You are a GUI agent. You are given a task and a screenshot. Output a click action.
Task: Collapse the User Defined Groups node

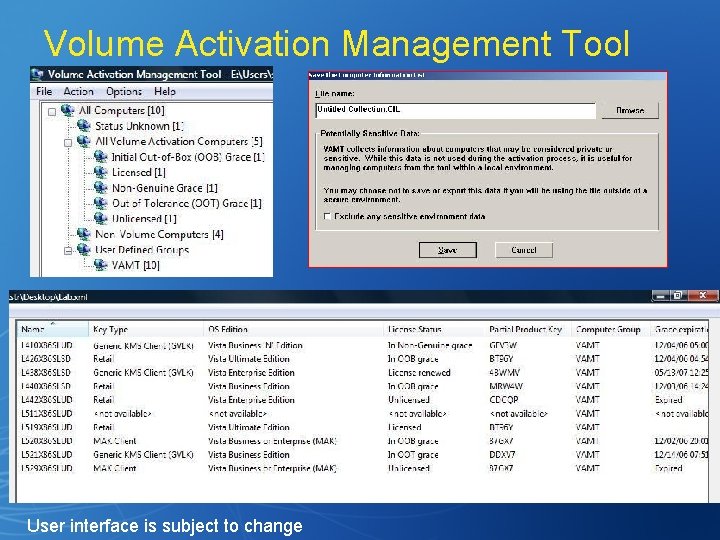click(68, 251)
